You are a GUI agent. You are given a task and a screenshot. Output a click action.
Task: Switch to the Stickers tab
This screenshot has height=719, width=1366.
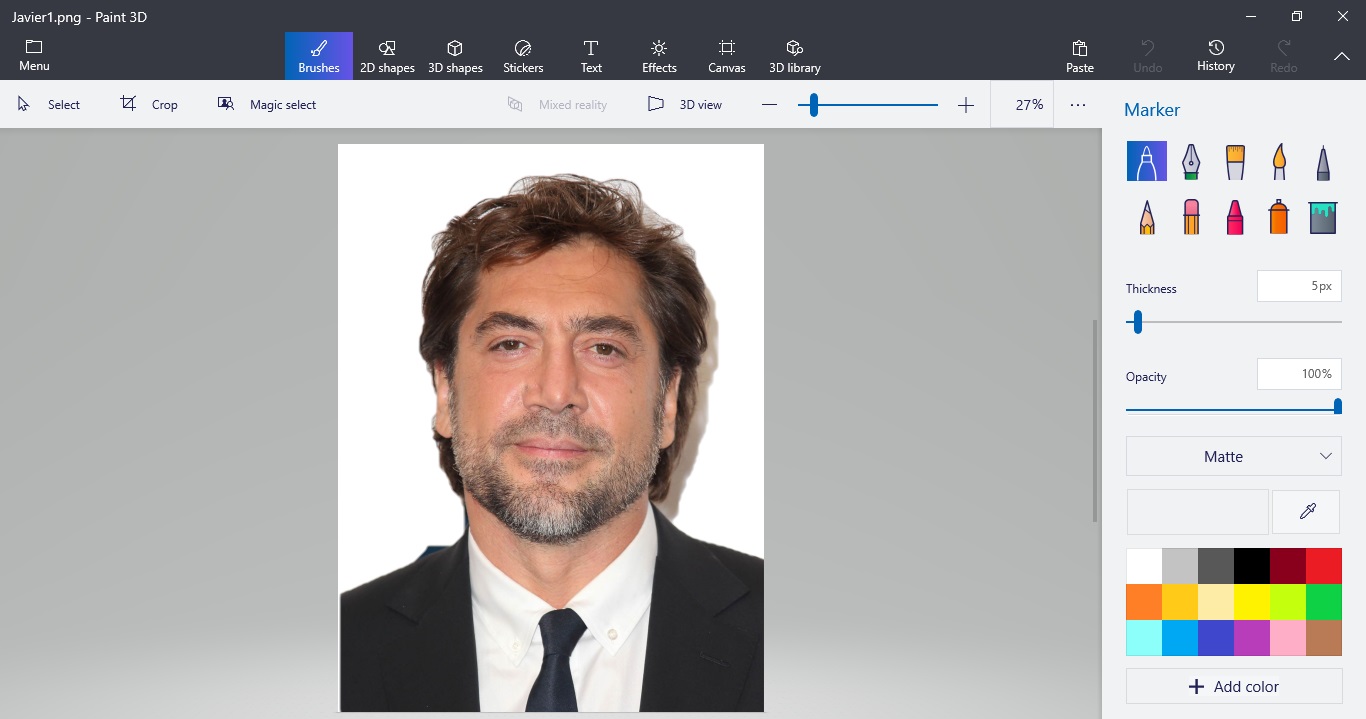click(x=523, y=55)
